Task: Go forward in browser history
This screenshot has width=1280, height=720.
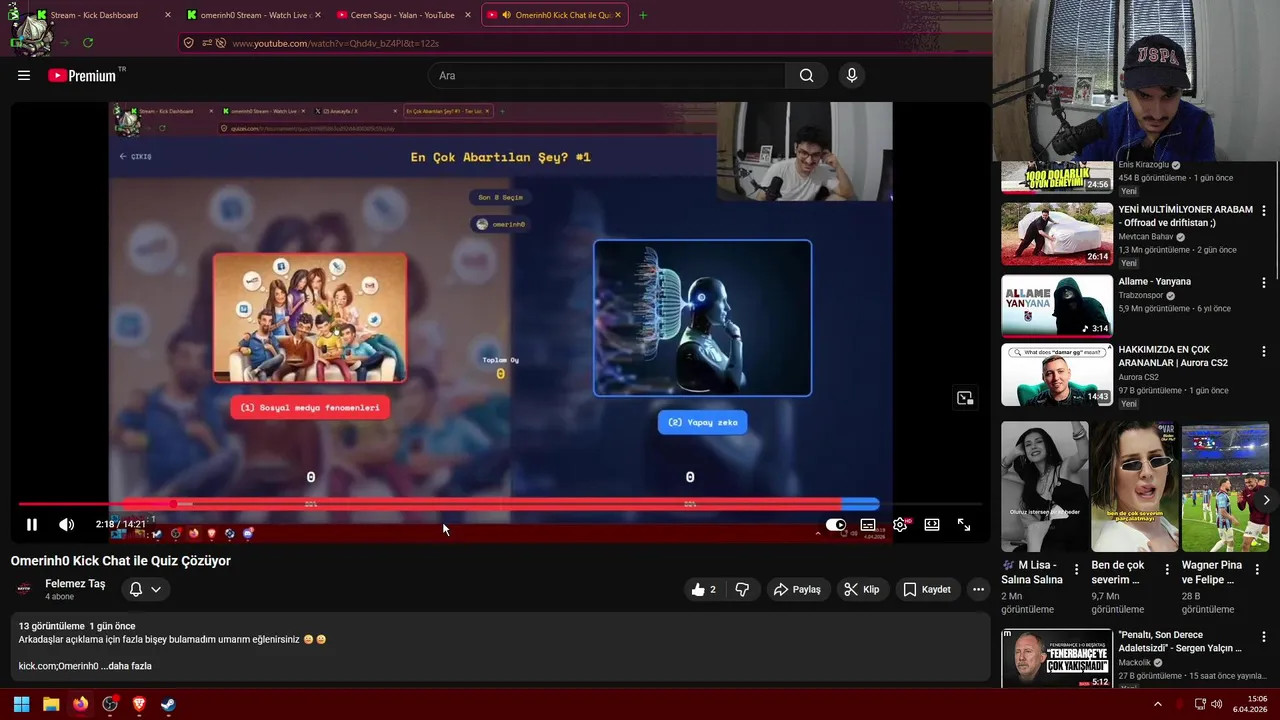Action: pyautogui.click(x=64, y=43)
